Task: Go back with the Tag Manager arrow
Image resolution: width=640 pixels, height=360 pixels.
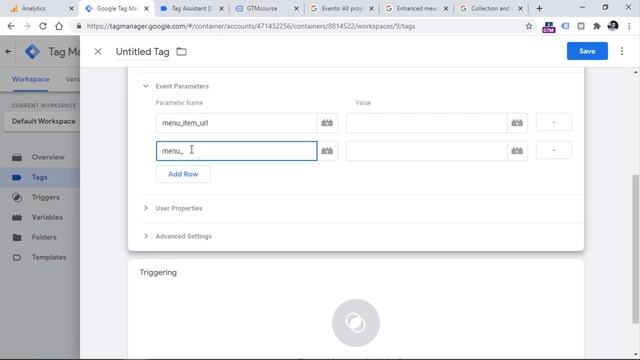Action: [8, 52]
